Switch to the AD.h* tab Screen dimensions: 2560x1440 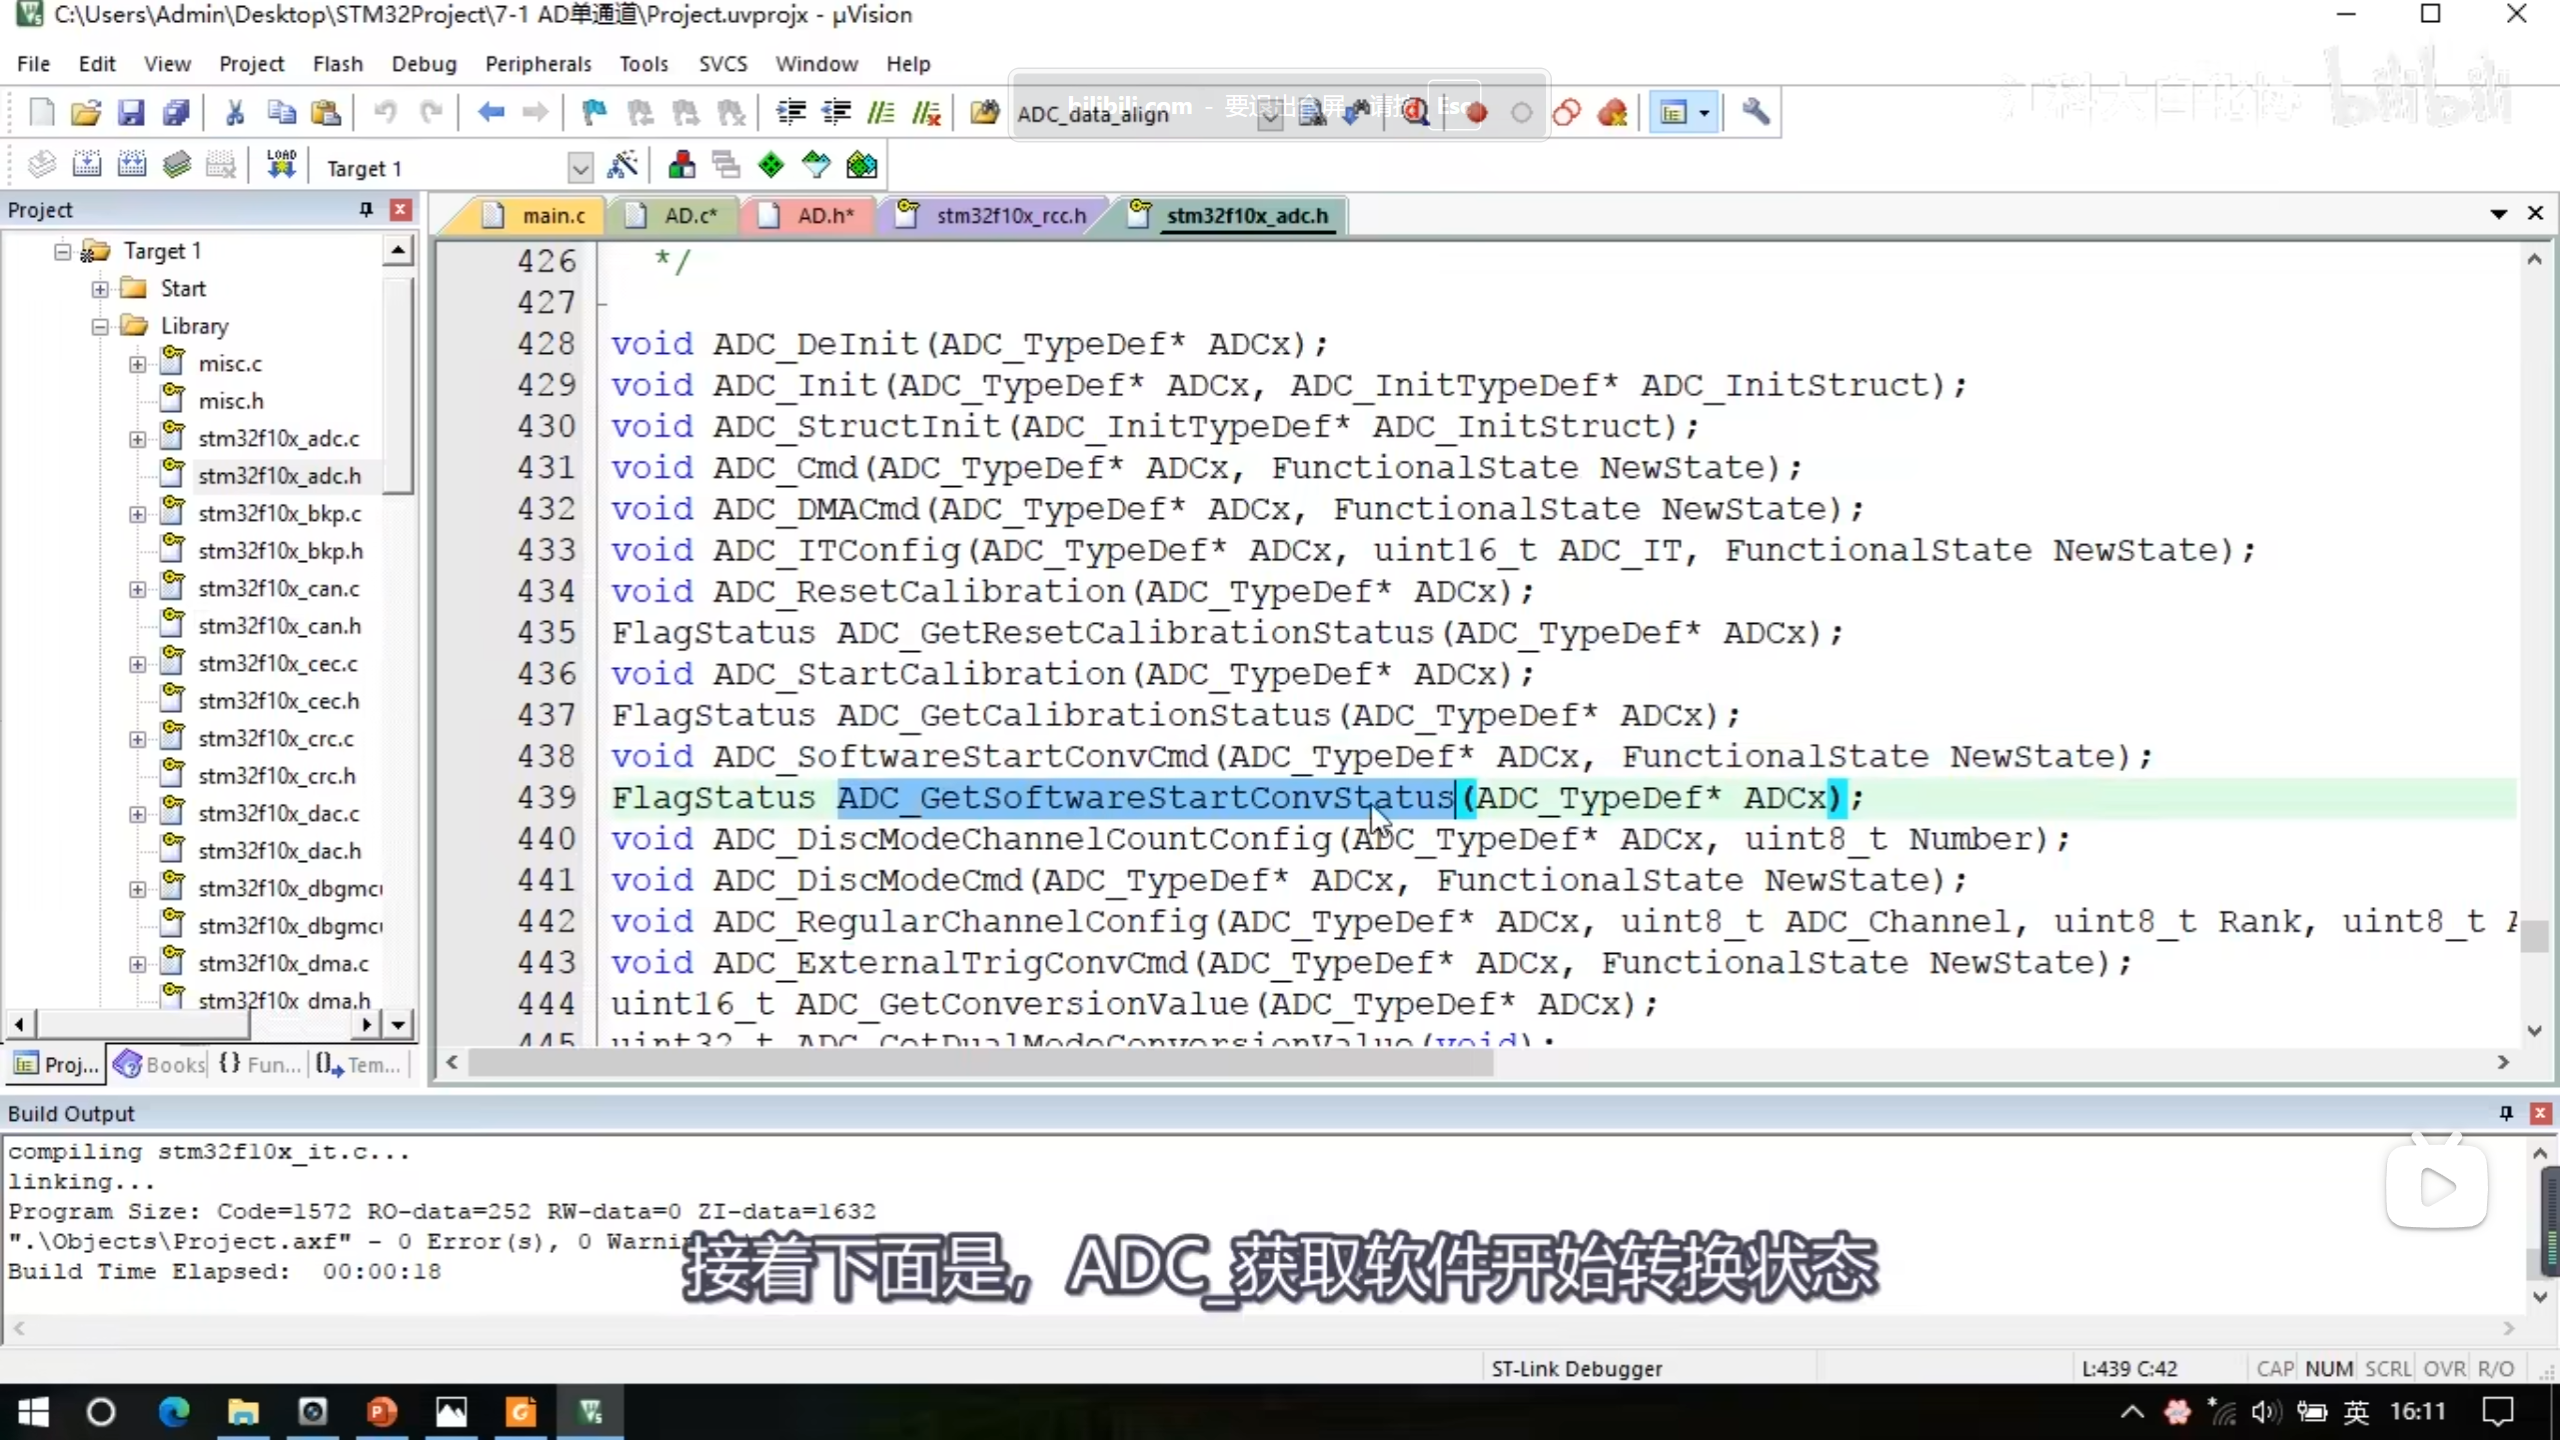click(x=812, y=216)
